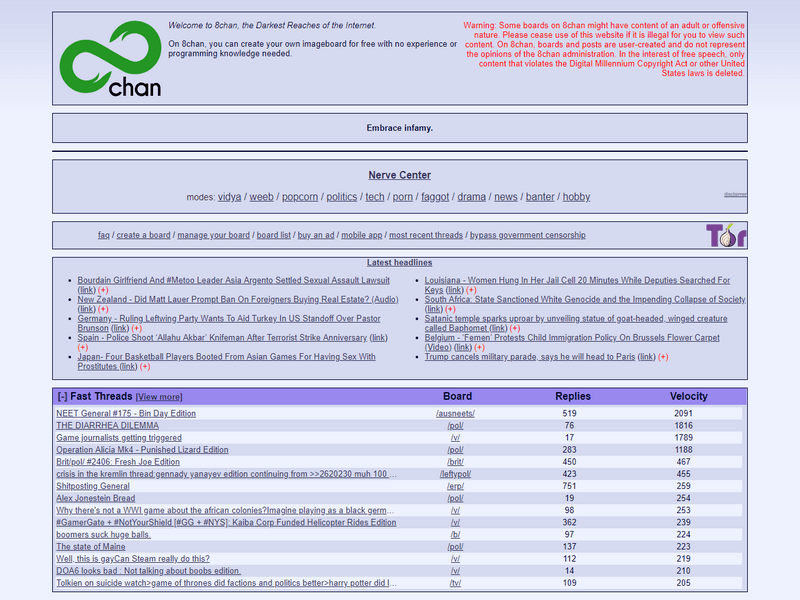Open the View more fast threads link
Image resolution: width=800 pixels, height=600 pixels.
point(159,397)
